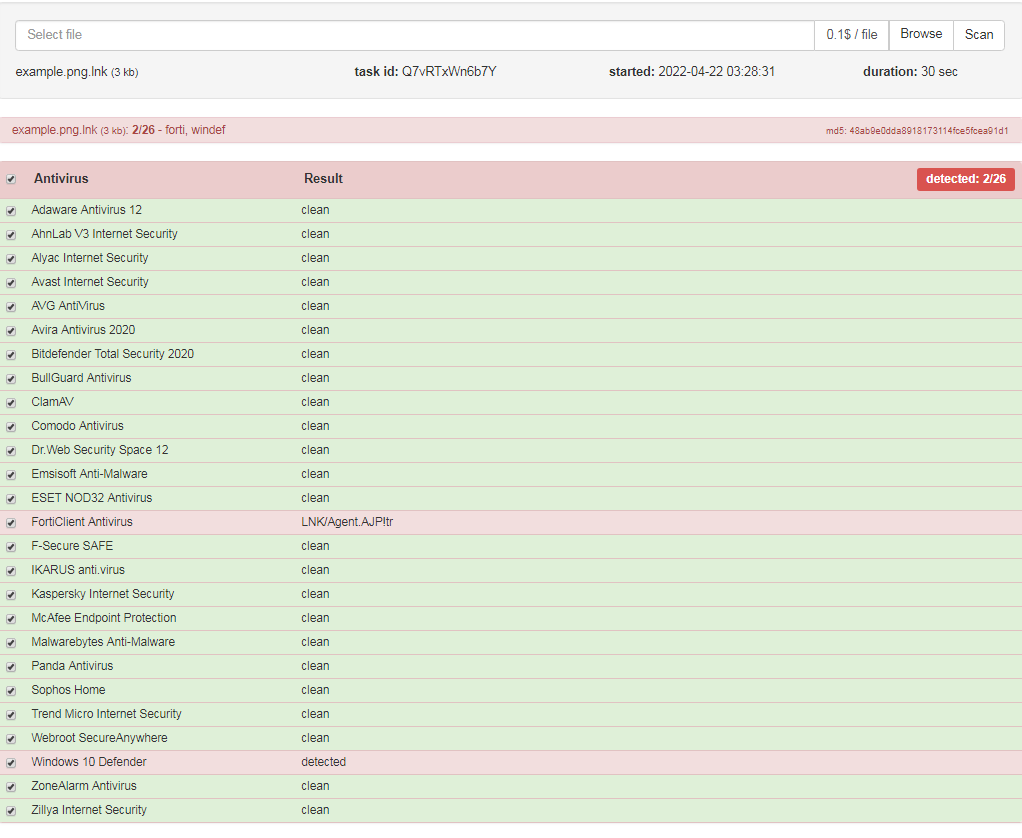Toggle the Alyac Internet Security checkbox
Viewport: 1022px width, 838px height.
pyautogui.click(x=11, y=259)
